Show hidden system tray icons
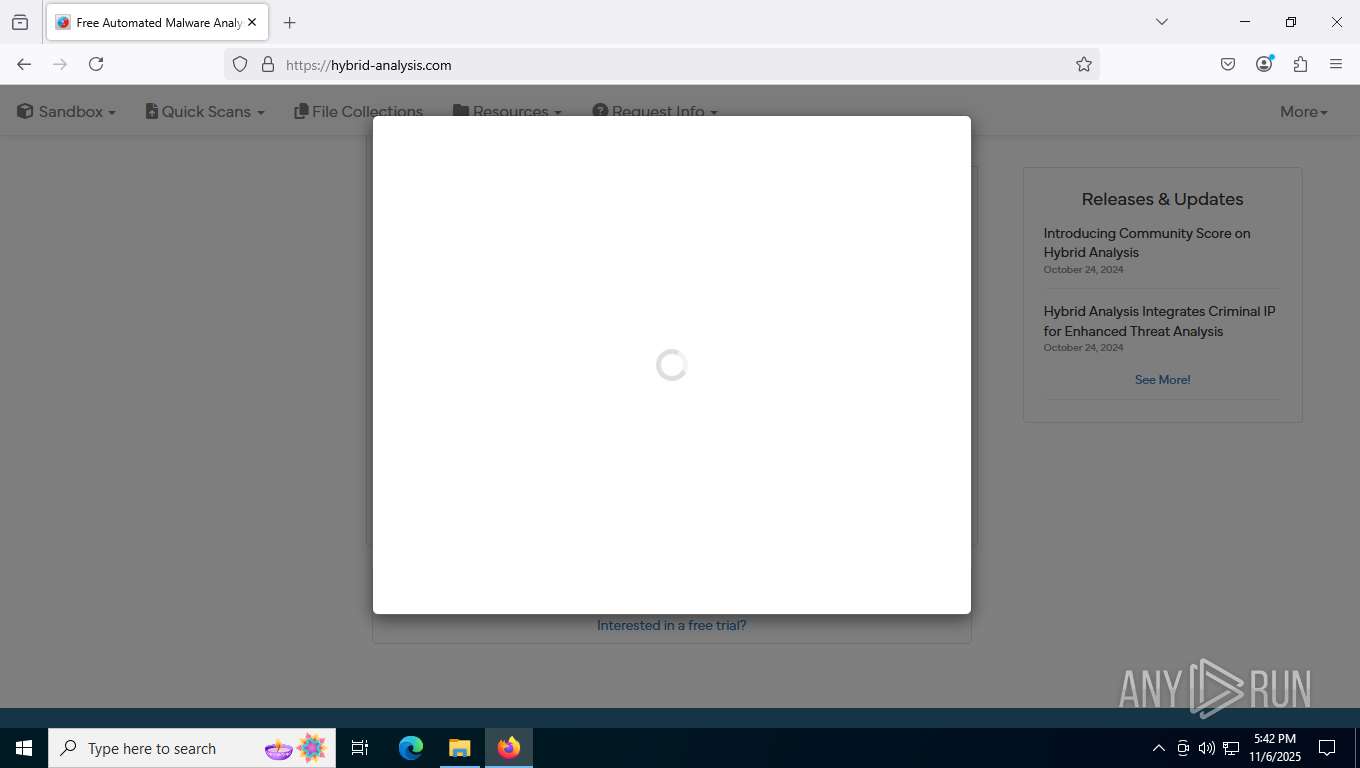Image resolution: width=1360 pixels, height=768 pixels. pos(1158,748)
